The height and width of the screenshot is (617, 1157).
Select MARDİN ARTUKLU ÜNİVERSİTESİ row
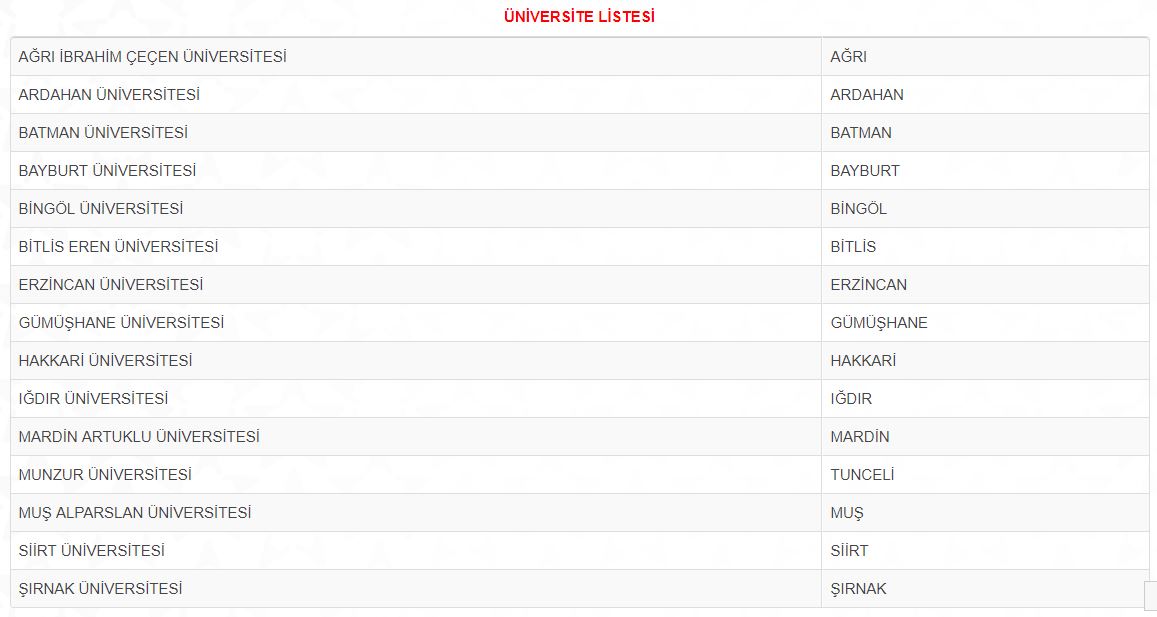(580, 437)
